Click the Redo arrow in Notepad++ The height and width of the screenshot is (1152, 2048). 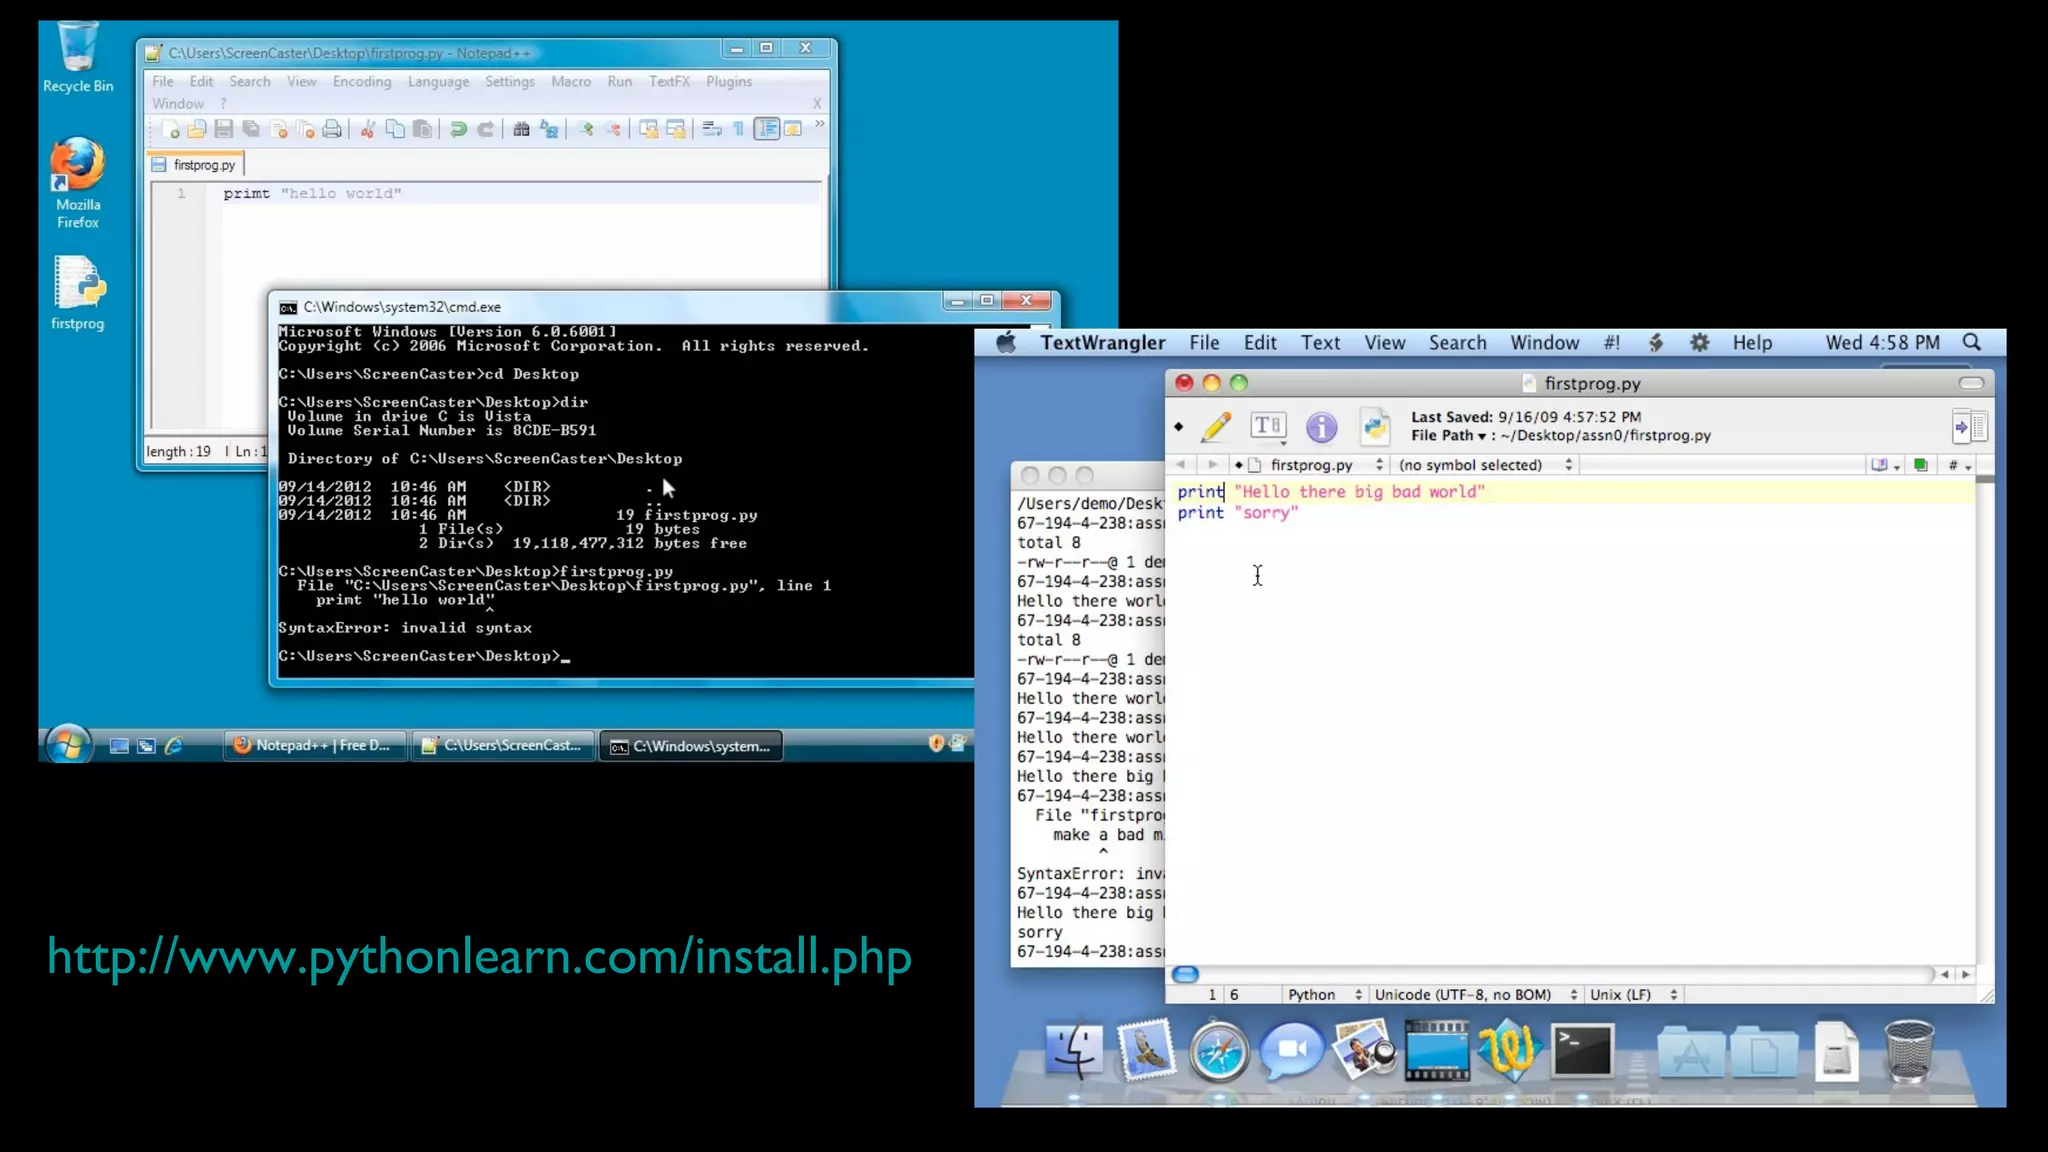485,128
